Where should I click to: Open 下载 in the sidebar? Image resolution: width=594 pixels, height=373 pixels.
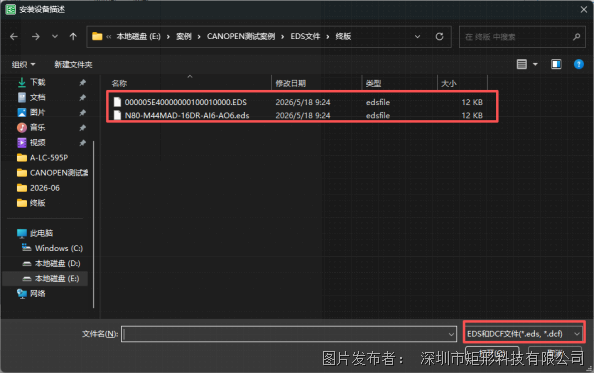click(38, 82)
